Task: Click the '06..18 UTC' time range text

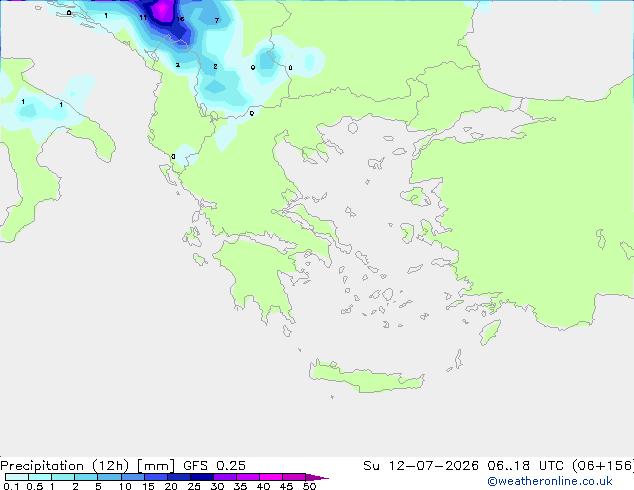Action: click(525, 466)
